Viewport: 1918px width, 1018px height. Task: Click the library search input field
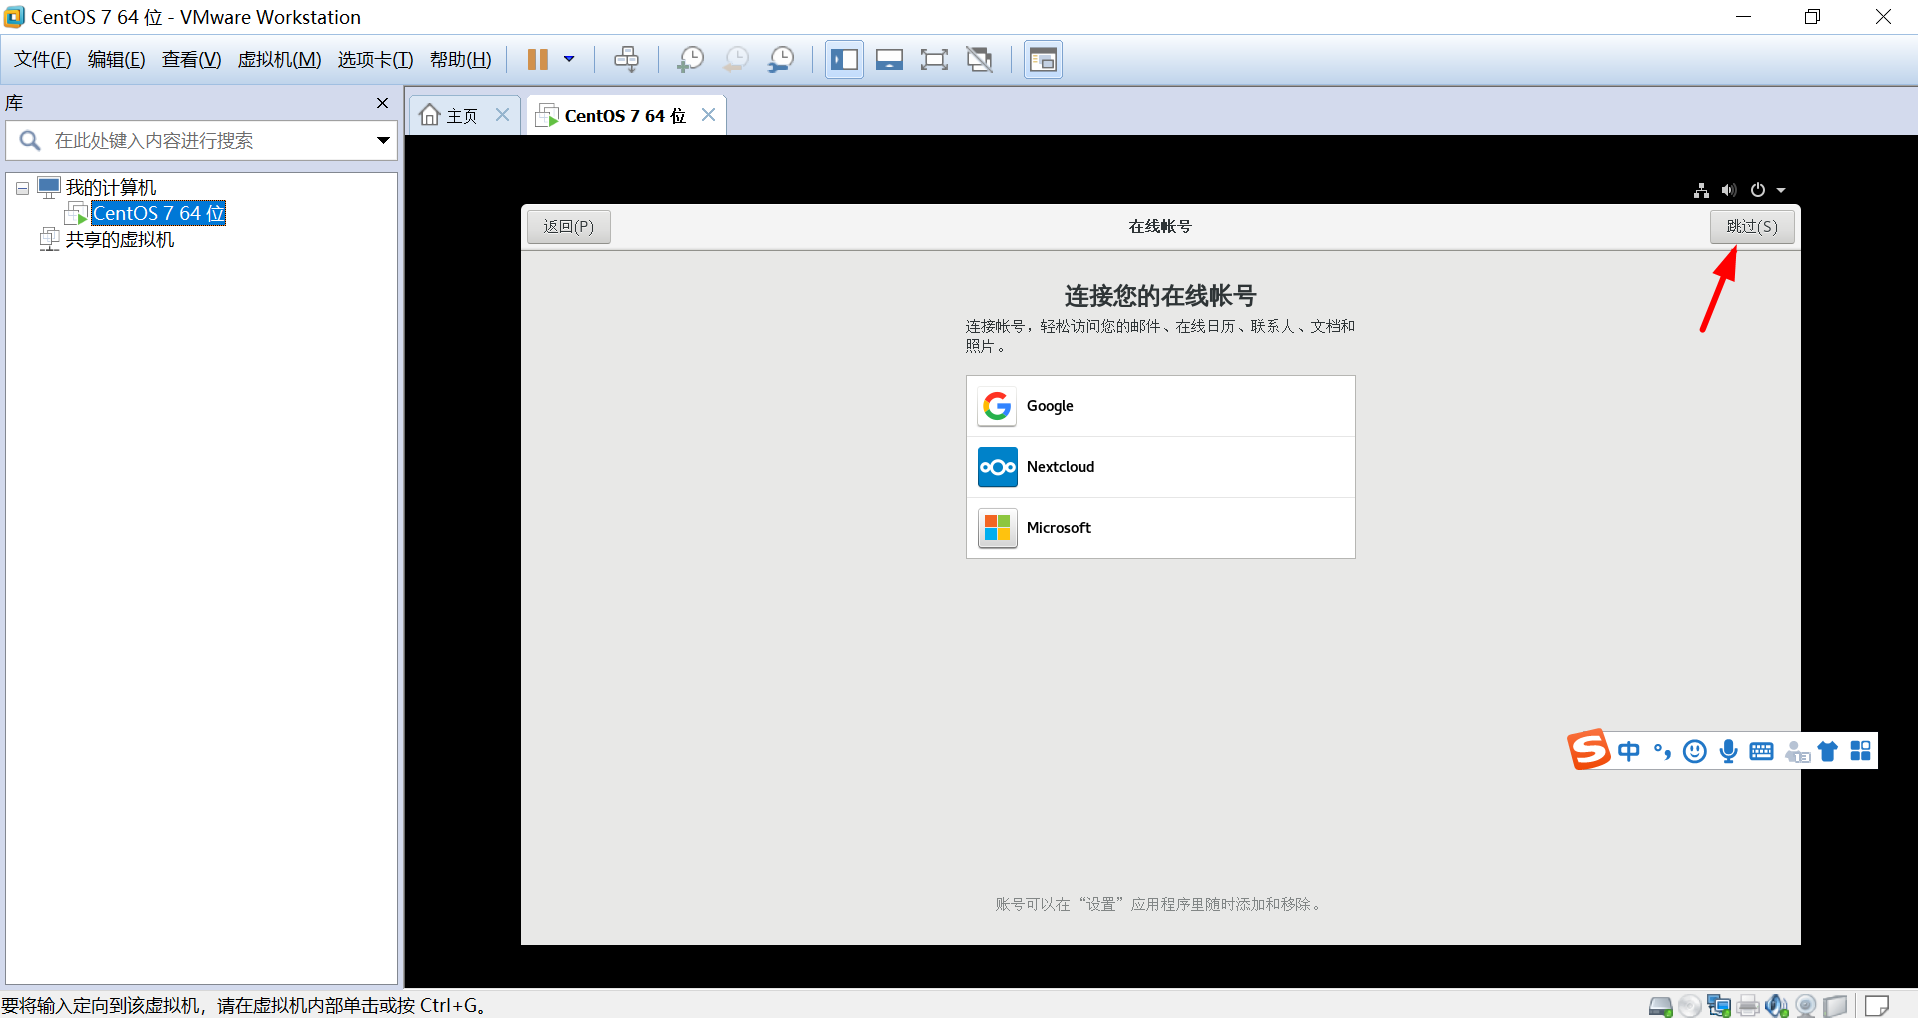[x=200, y=141]
